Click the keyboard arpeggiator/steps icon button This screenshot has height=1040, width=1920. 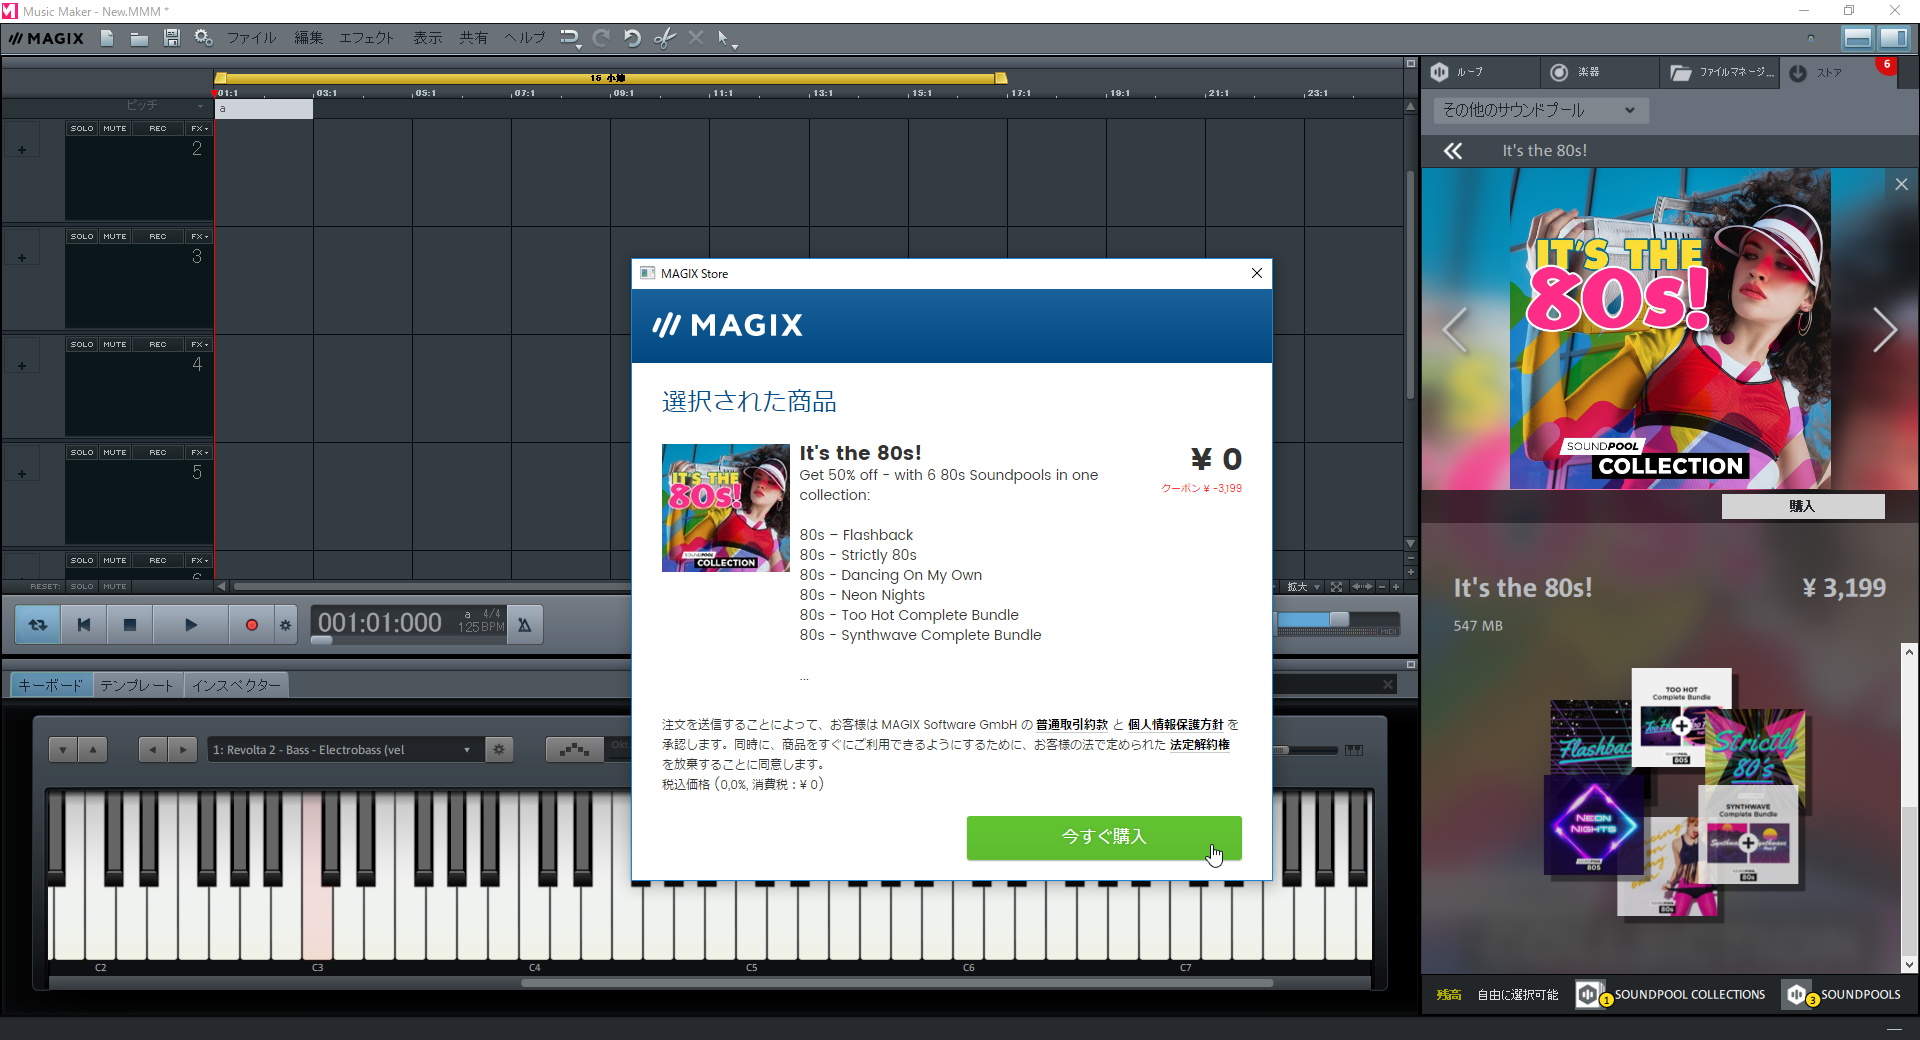[x=574, y=749]
